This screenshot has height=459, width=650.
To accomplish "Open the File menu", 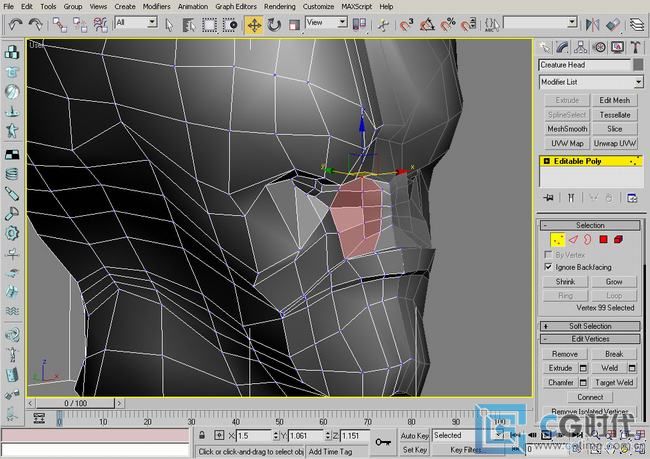I will pos(8,7).
